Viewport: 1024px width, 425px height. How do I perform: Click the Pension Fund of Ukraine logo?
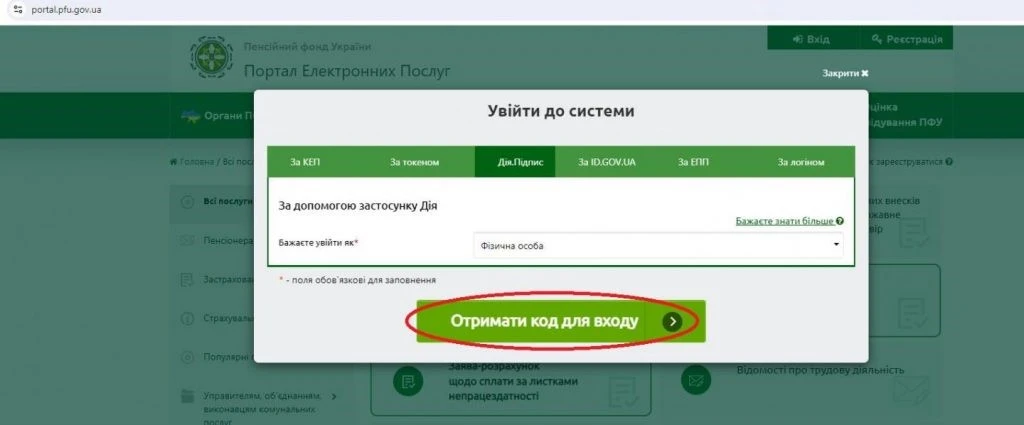[211, 59]
